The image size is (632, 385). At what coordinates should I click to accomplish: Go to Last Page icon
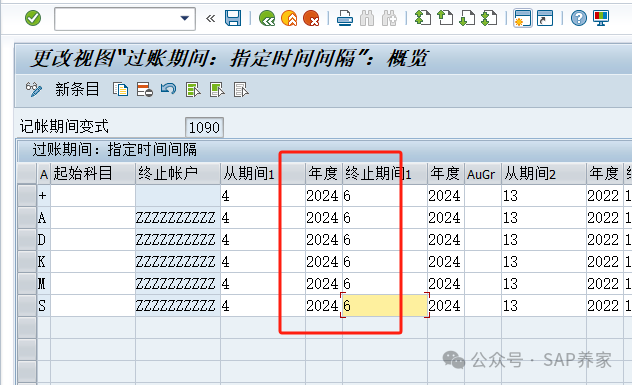(489, 18)
